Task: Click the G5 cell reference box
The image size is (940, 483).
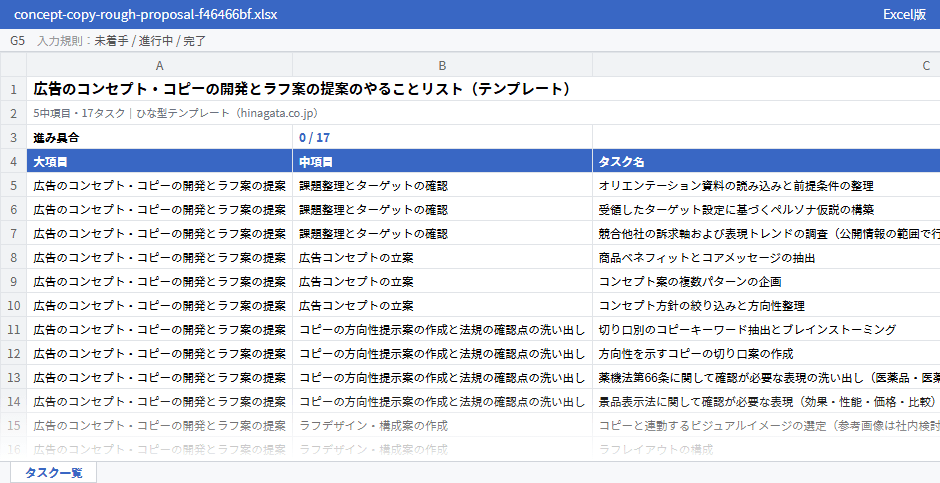Action: click(x=17, y=41)
